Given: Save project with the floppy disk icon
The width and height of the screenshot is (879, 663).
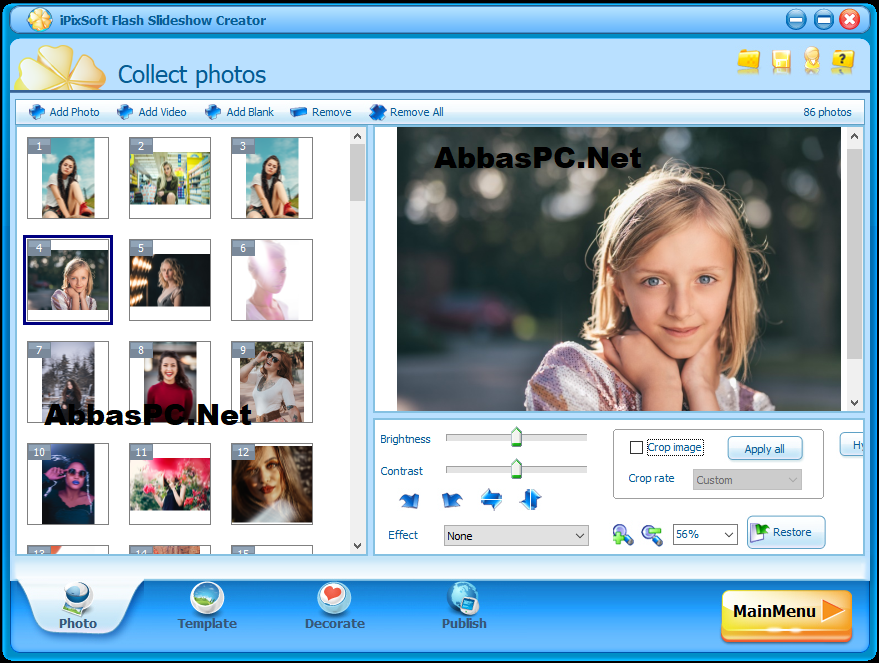Looking at the screenshot, I should tap(781, 61).
